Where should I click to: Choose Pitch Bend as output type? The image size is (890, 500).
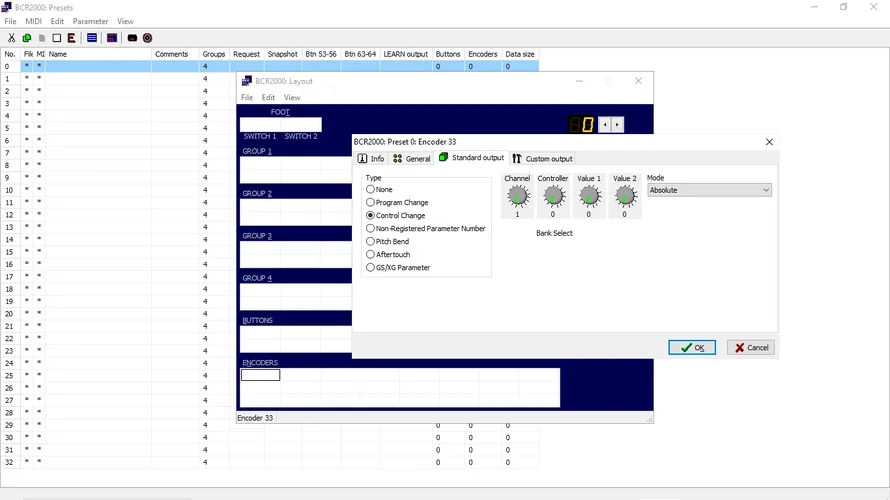[371, 241]
